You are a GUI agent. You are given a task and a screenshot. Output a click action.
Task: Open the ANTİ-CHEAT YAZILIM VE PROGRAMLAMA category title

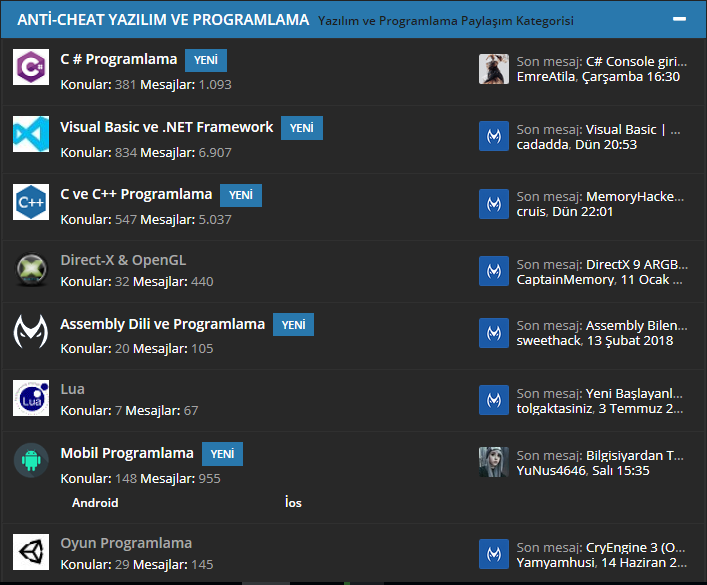point(163,20)
